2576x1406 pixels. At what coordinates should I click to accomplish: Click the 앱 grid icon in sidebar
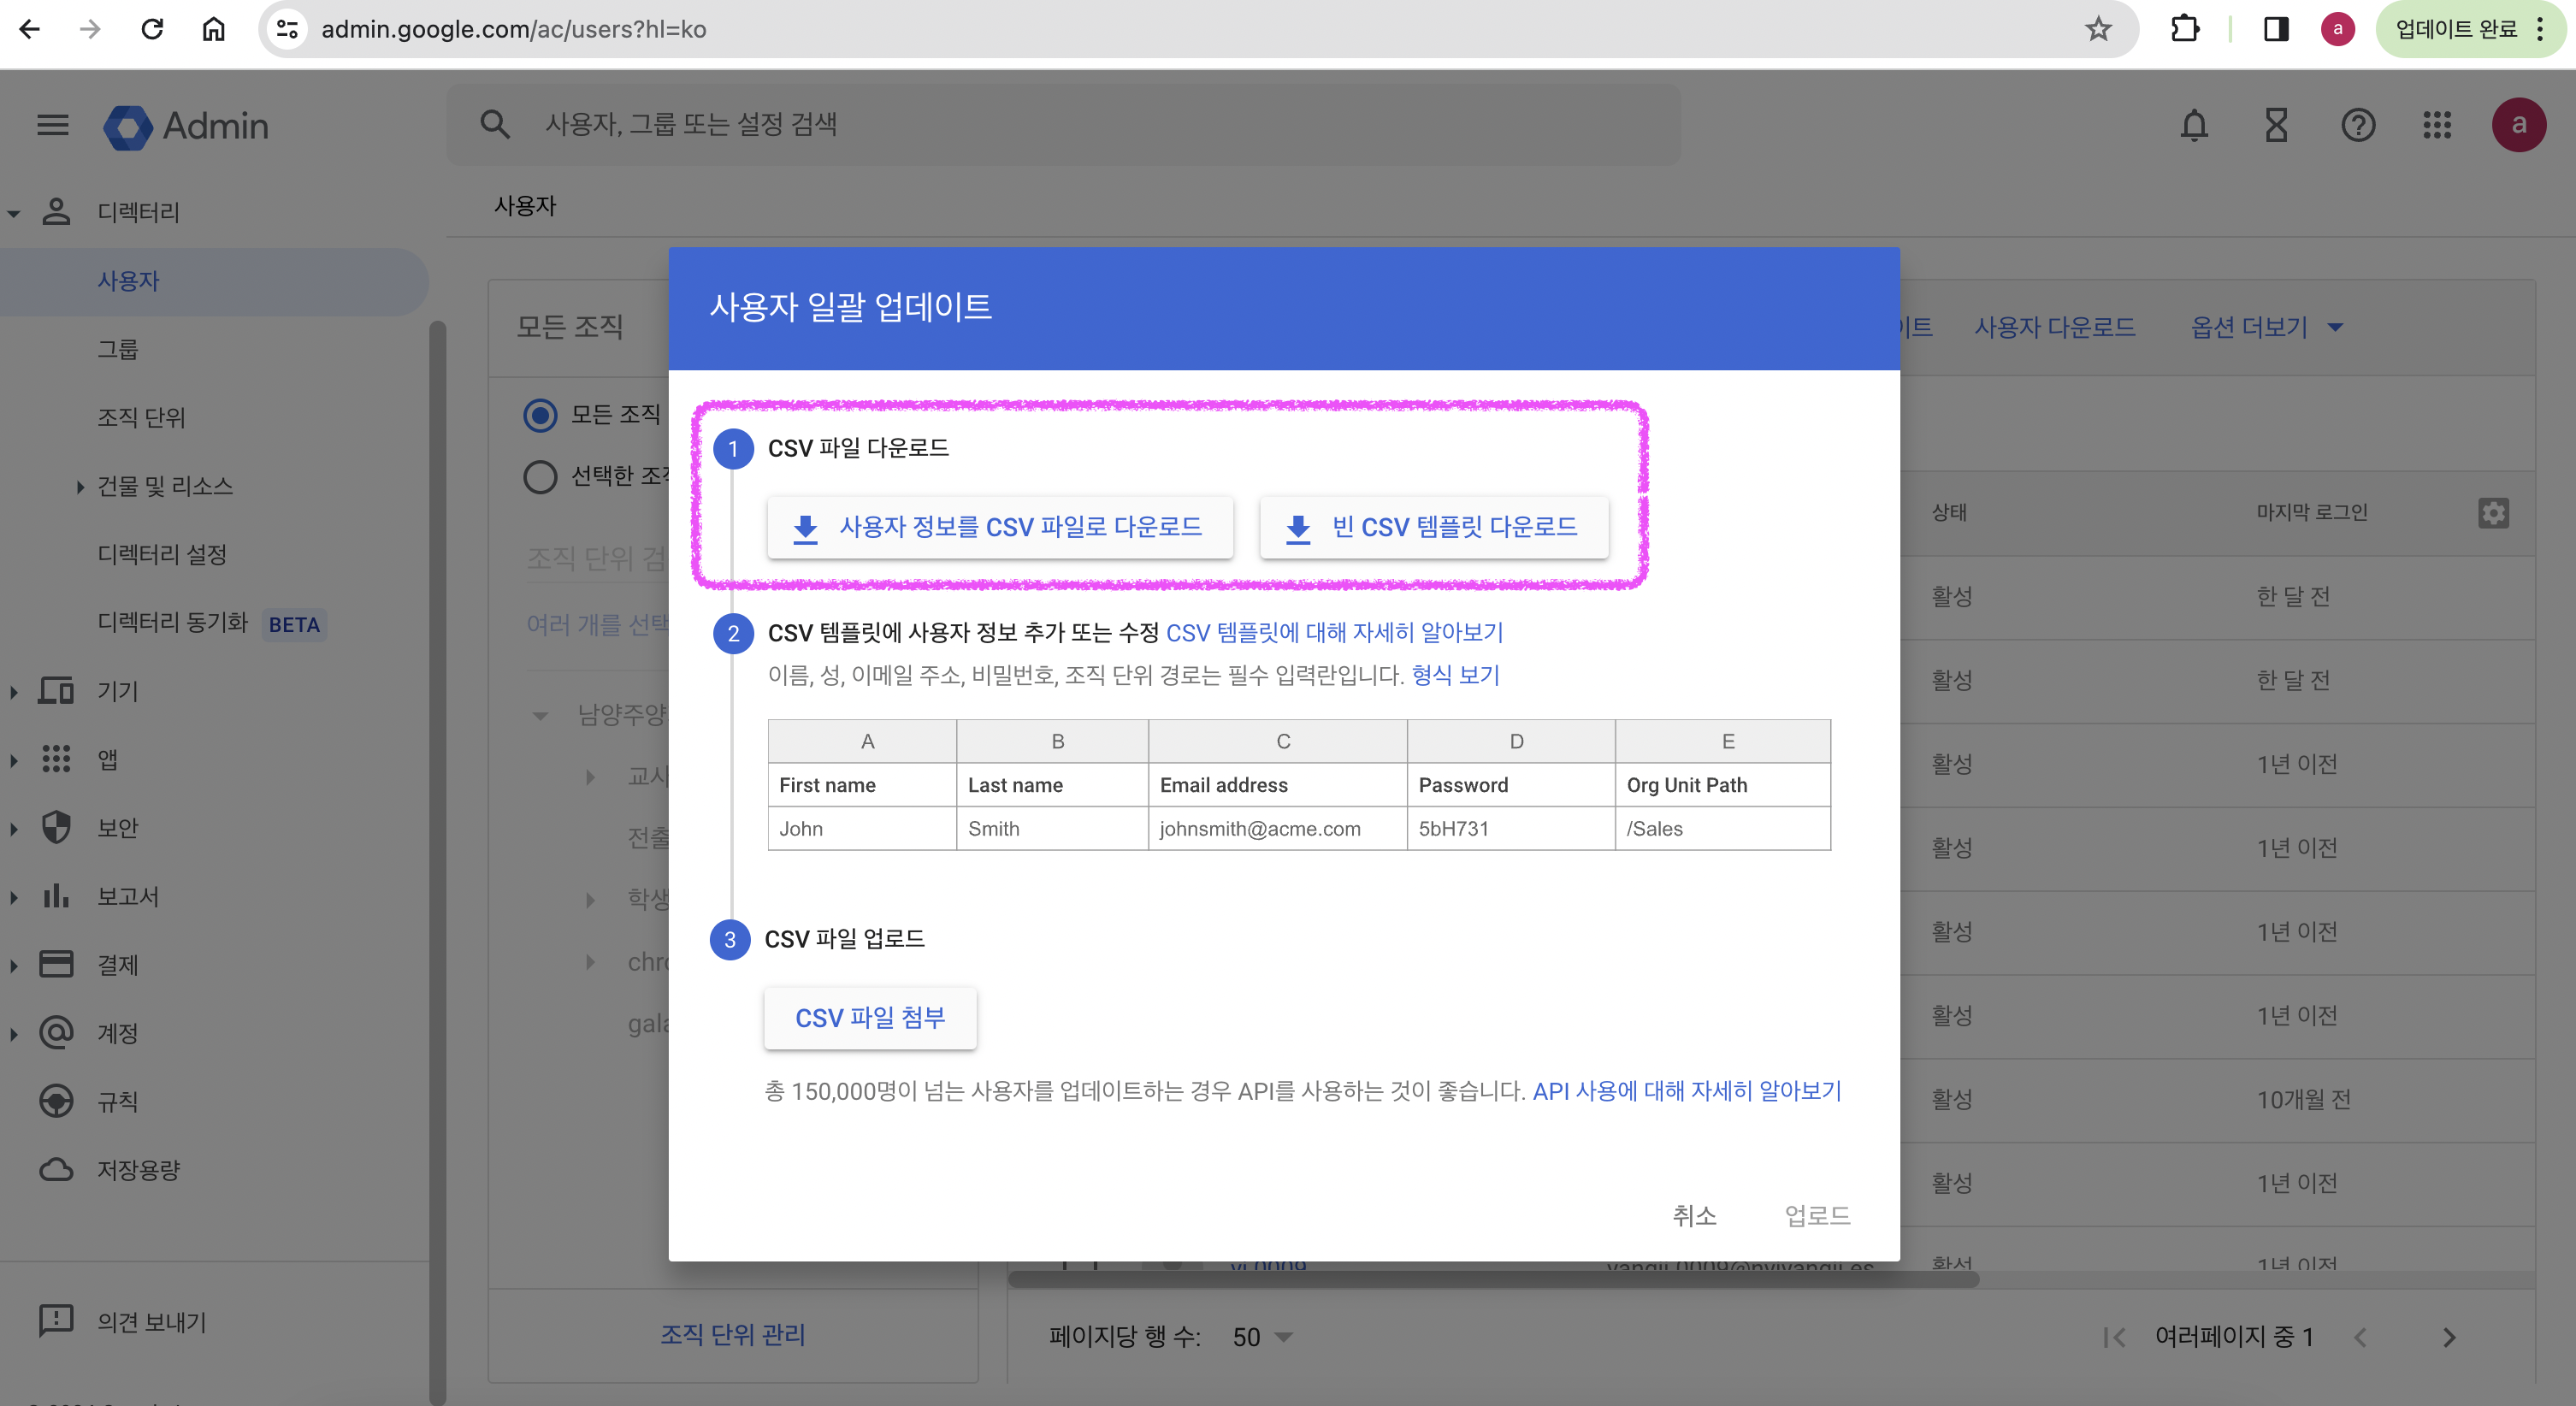click(56, 759)
